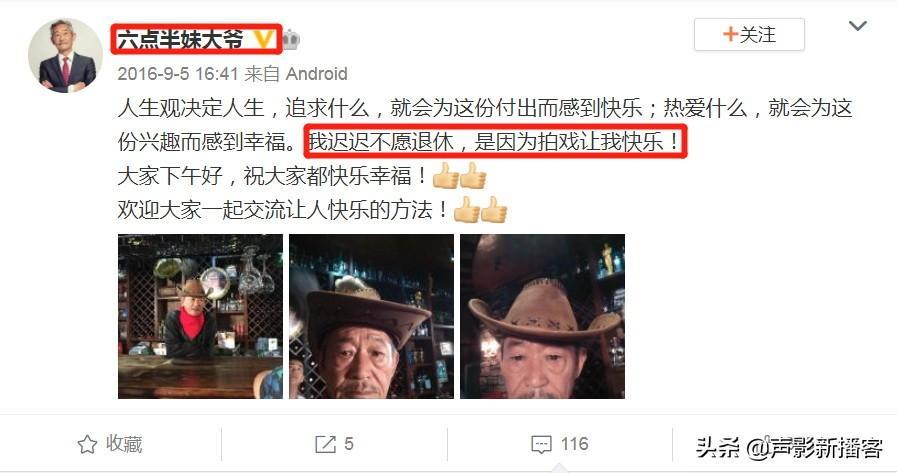This screenshot has height=473, width=897.
Task: Open the round profile avatar photo
Action: [x=65, y=55]
